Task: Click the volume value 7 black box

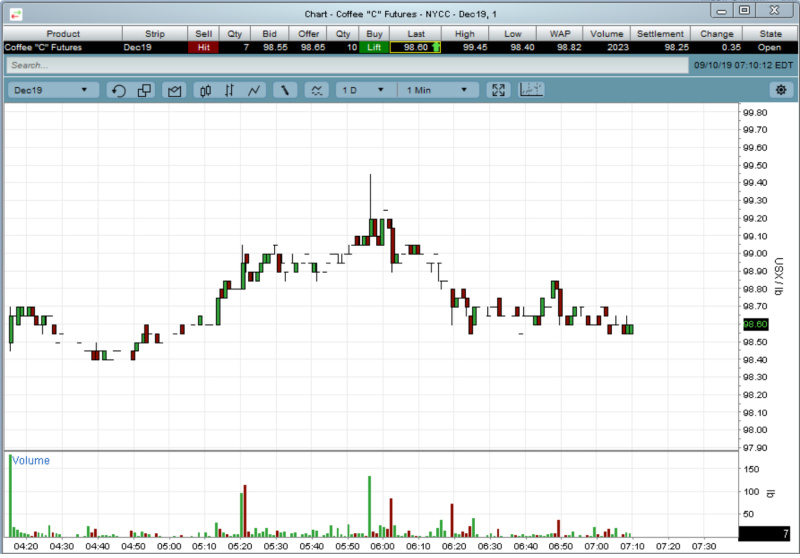Action: click(764, 533)
